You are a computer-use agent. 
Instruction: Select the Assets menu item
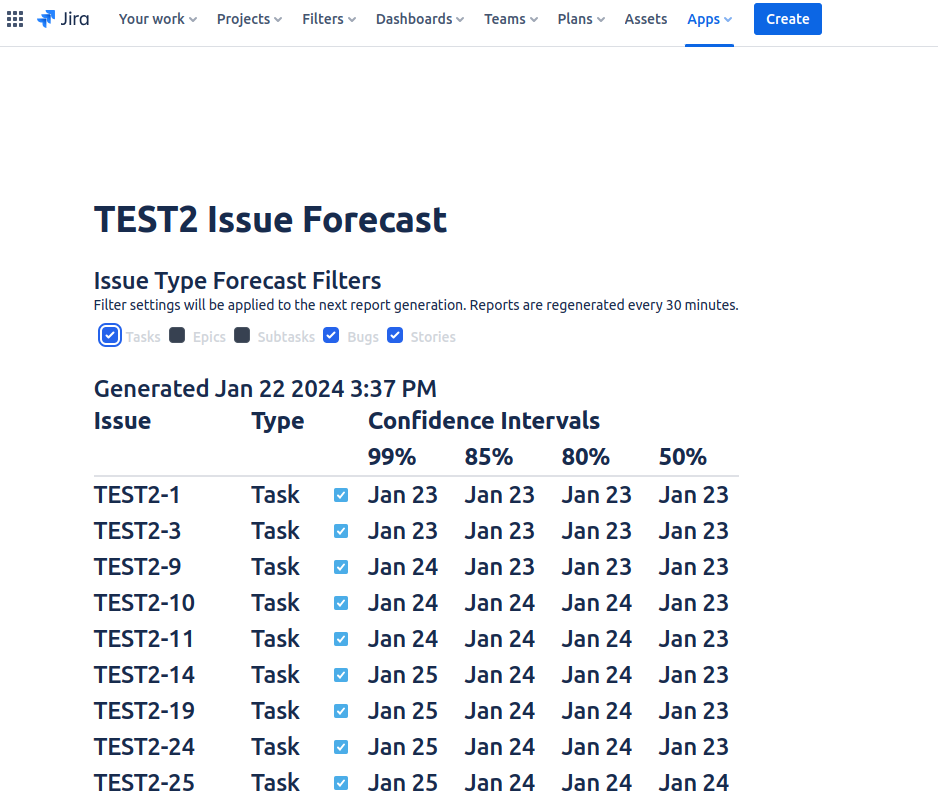coord(645,18)
